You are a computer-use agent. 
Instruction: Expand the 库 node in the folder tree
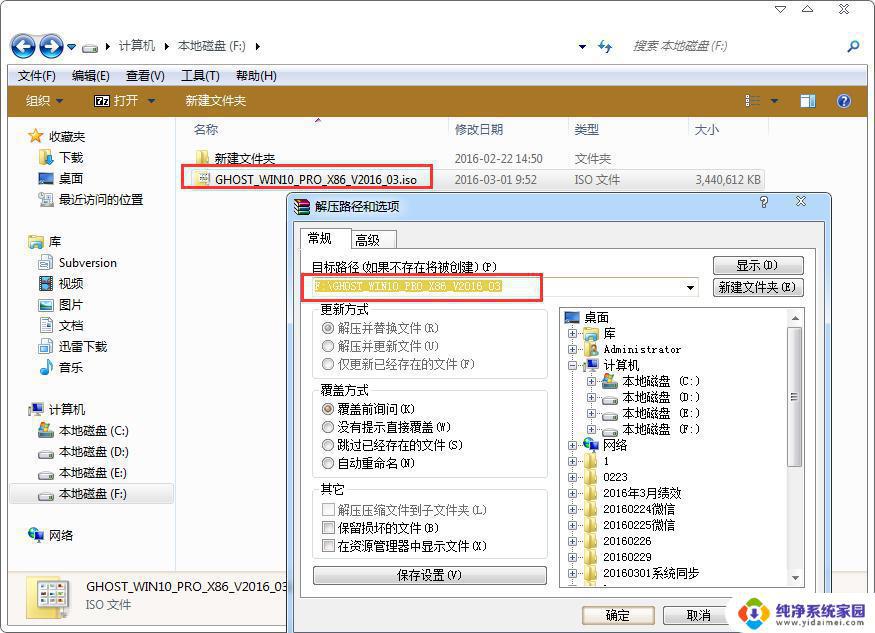click(572, 334)
